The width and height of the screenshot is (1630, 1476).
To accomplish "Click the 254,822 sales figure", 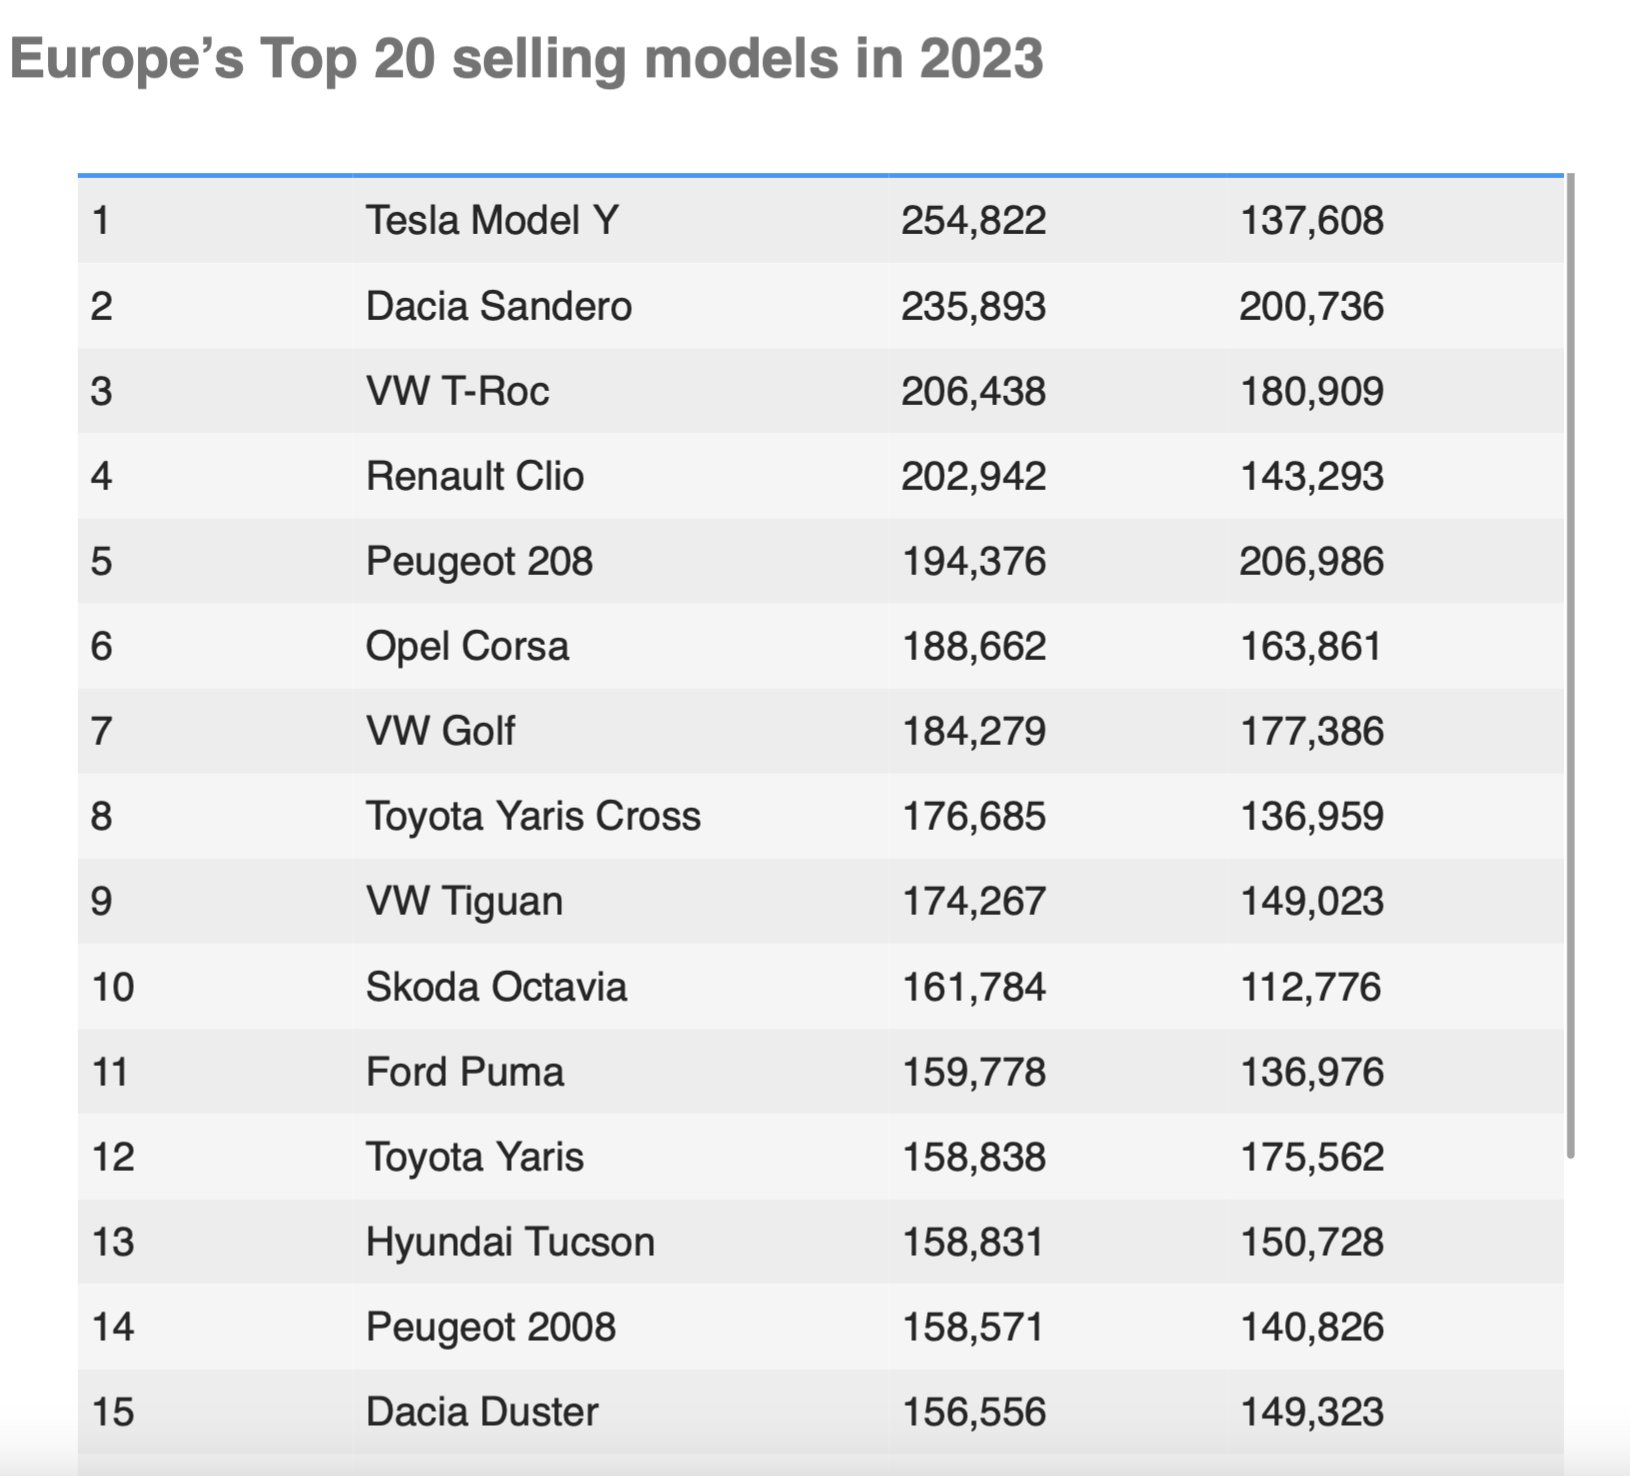I will (973, 220).
